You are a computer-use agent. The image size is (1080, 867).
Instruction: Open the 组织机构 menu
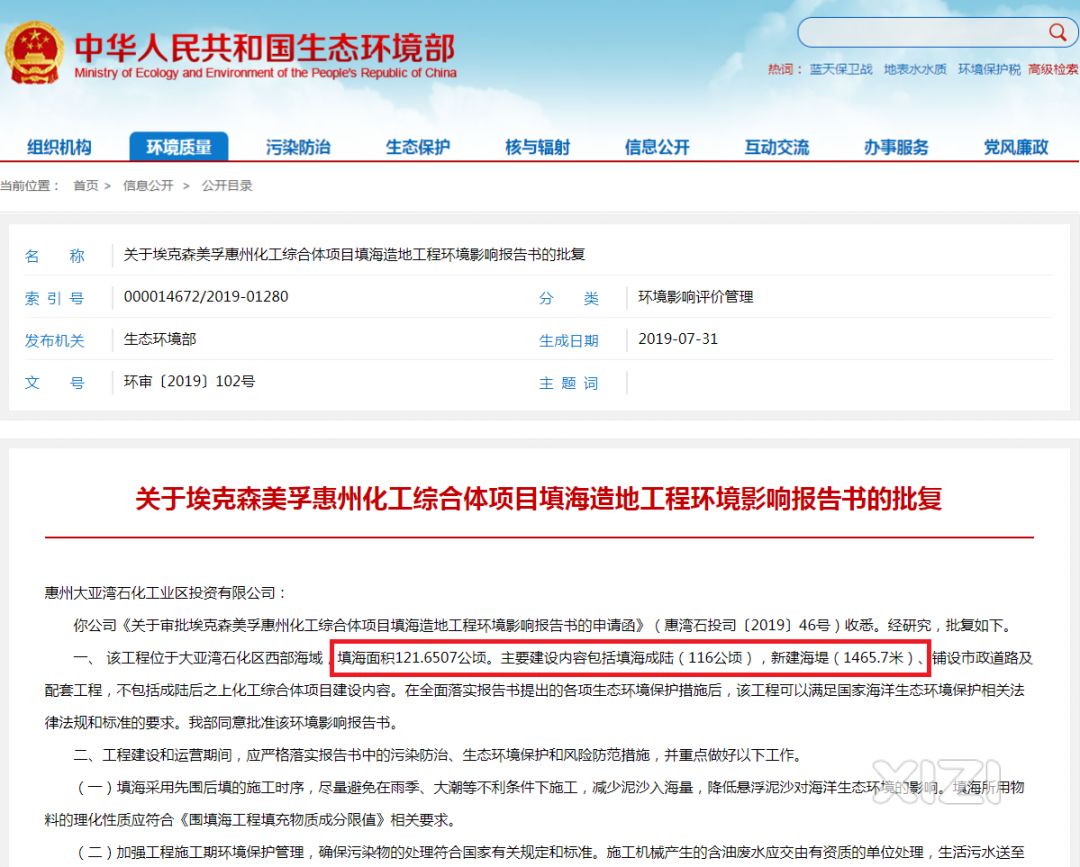click(x=59, y=147)
